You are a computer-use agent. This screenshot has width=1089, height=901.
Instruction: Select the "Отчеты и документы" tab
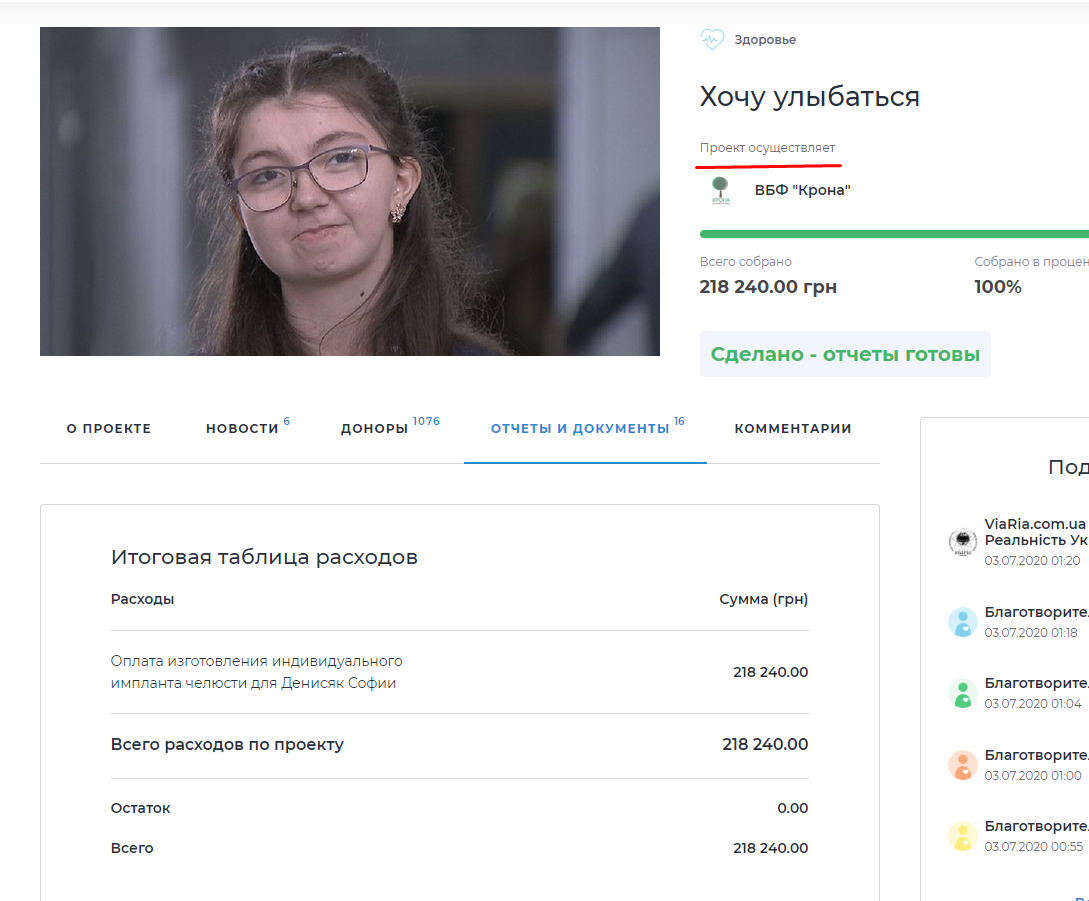[x=580, y=428]
